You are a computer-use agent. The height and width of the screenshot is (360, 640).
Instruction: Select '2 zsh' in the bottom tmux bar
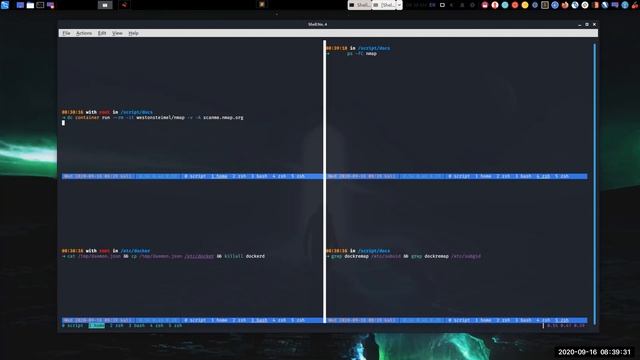point(117,326)
